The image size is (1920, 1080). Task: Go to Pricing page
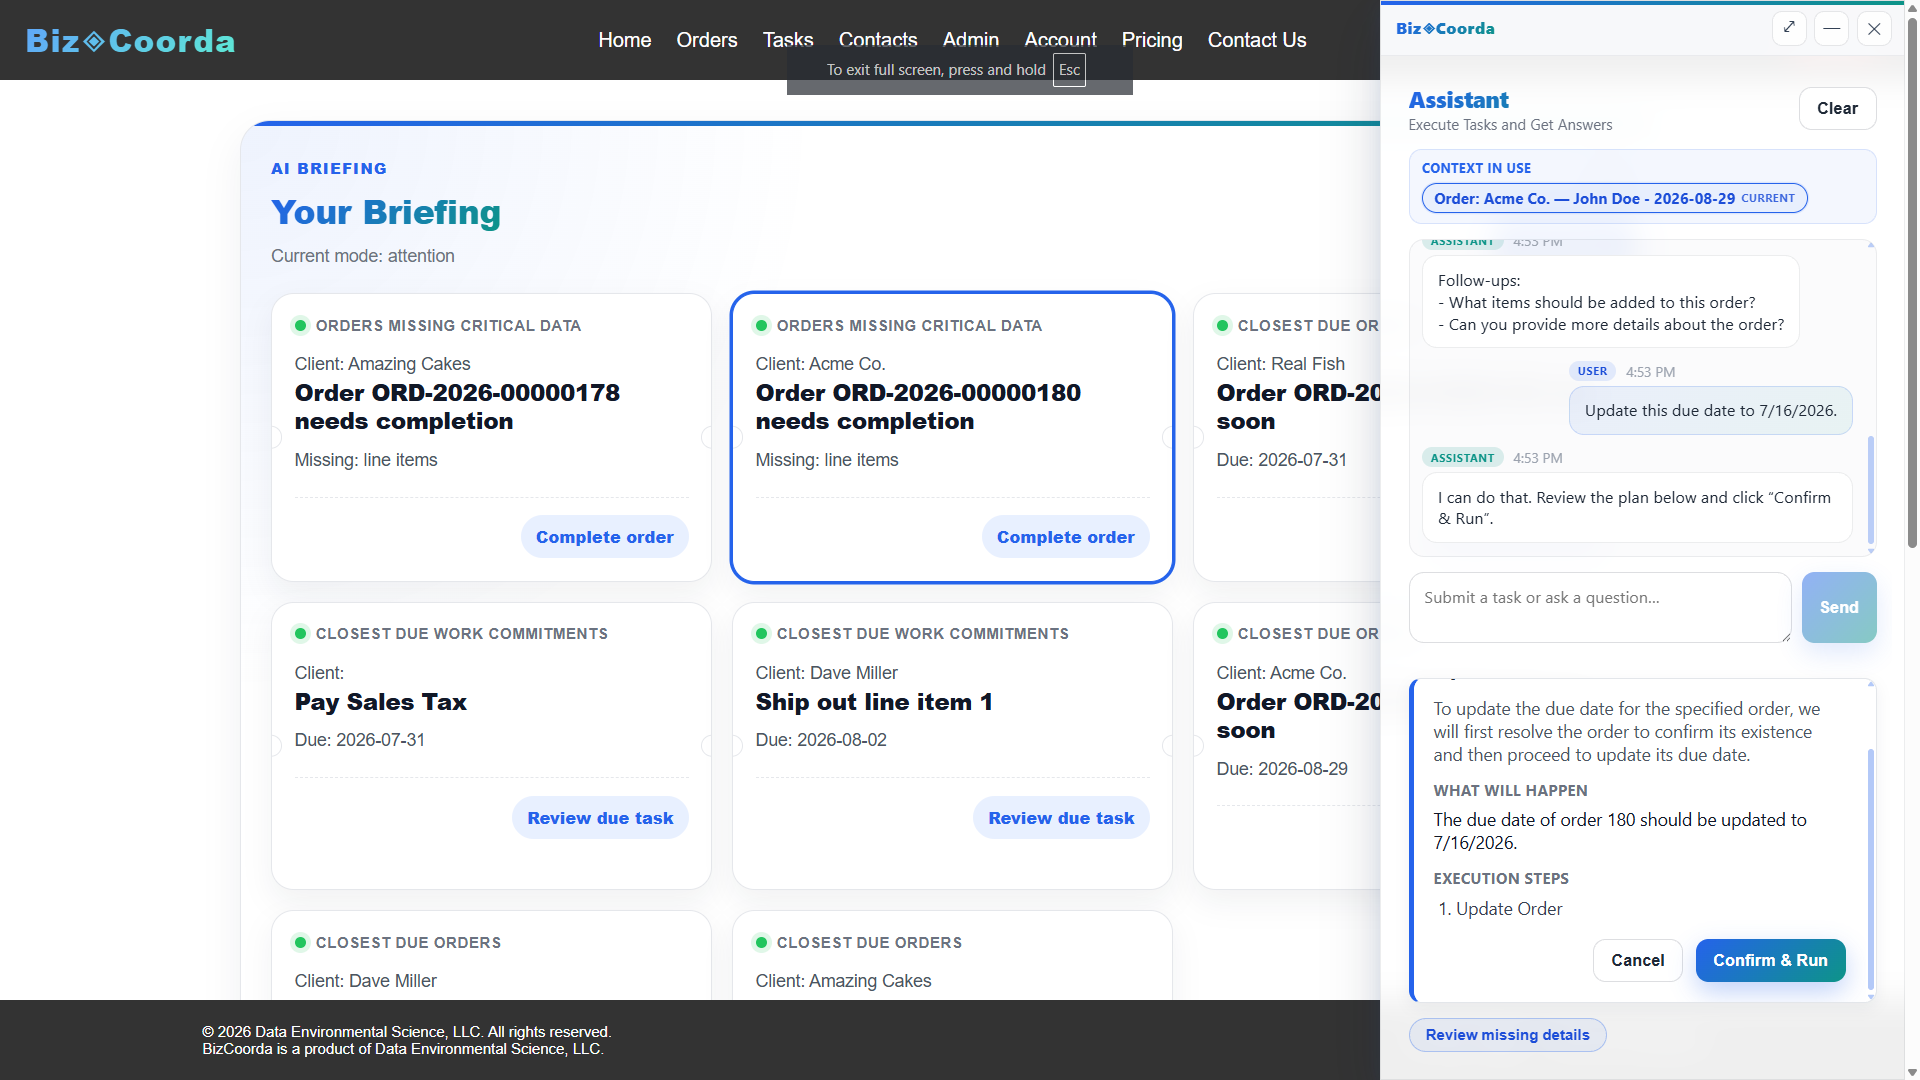(1151, 40)
